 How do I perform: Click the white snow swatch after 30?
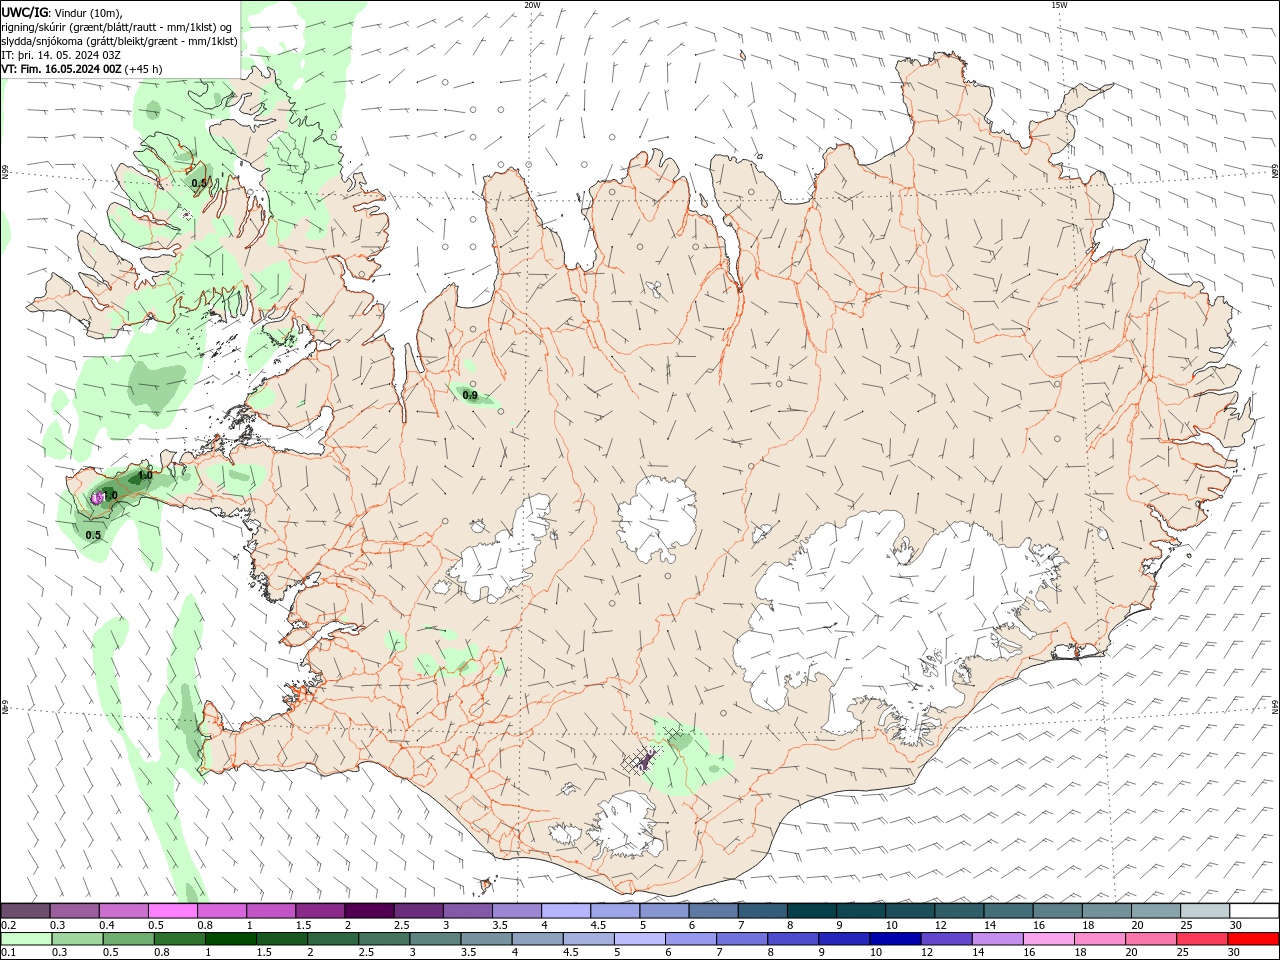point(1254,911)
